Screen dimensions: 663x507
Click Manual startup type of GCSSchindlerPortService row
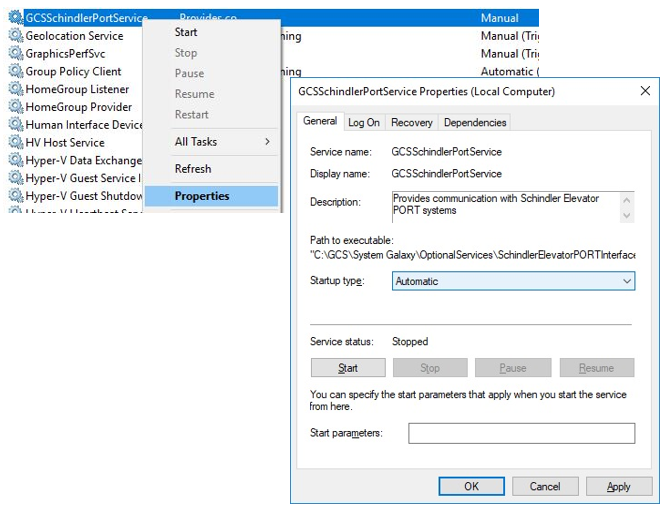(499, 18)
